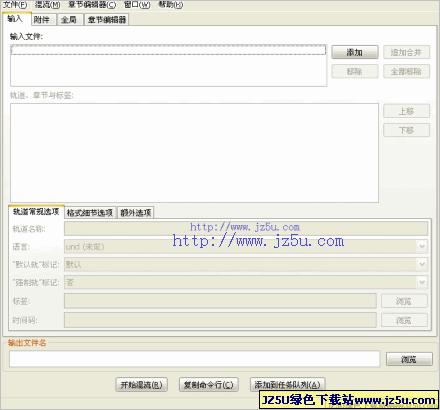Select the 额外选项 tab
This screenshot has height=410, width=440.
click(x=136, y=213)
